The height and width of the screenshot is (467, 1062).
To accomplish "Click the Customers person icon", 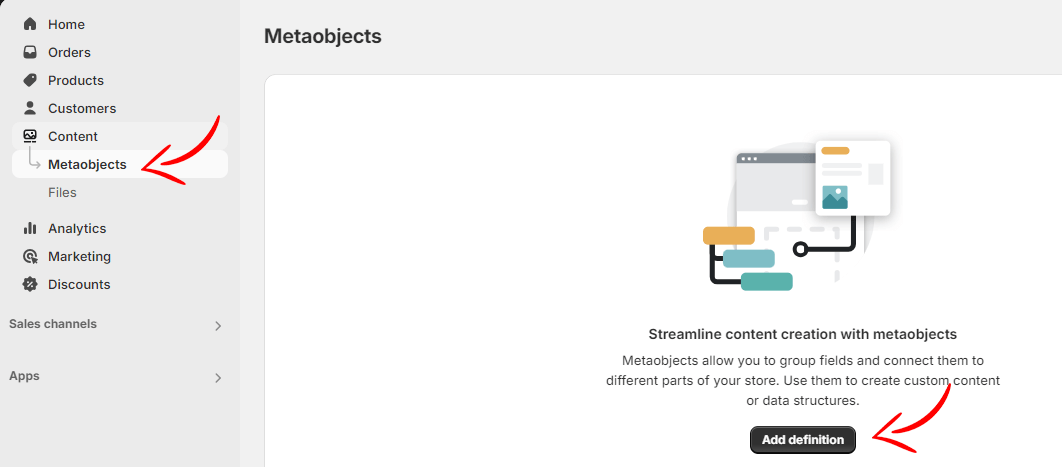I will tap(30, 108).
